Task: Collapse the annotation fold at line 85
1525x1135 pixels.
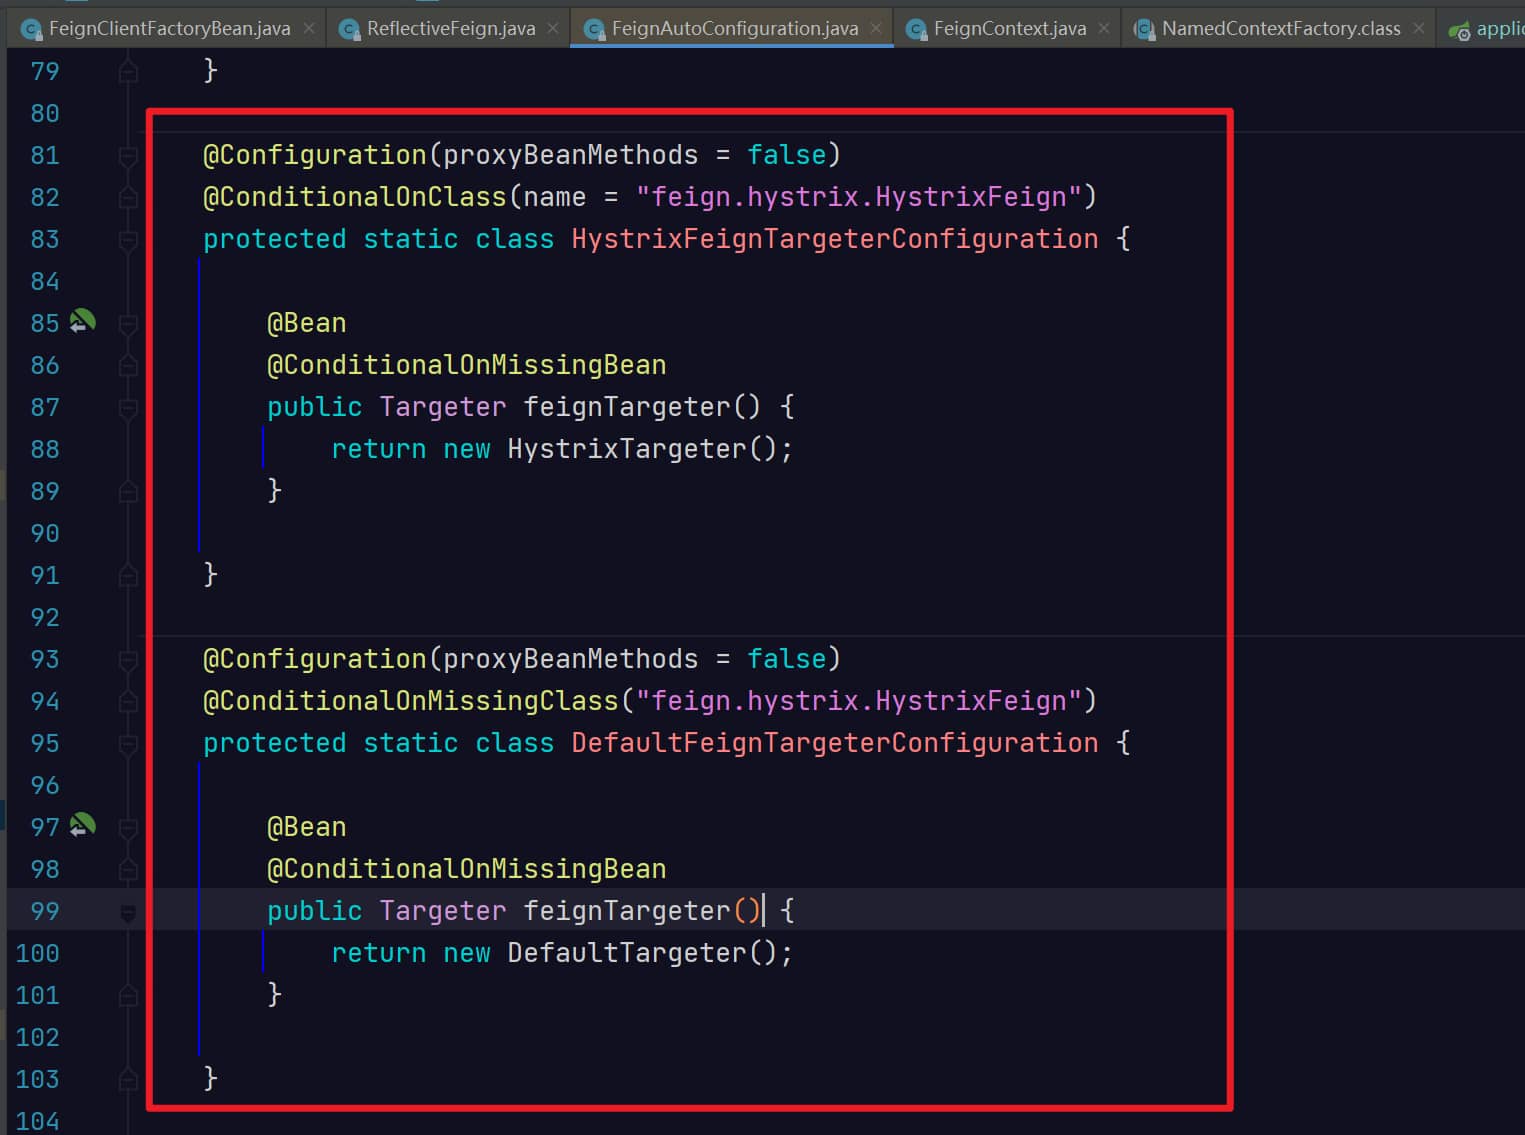Action: [128, 324]
